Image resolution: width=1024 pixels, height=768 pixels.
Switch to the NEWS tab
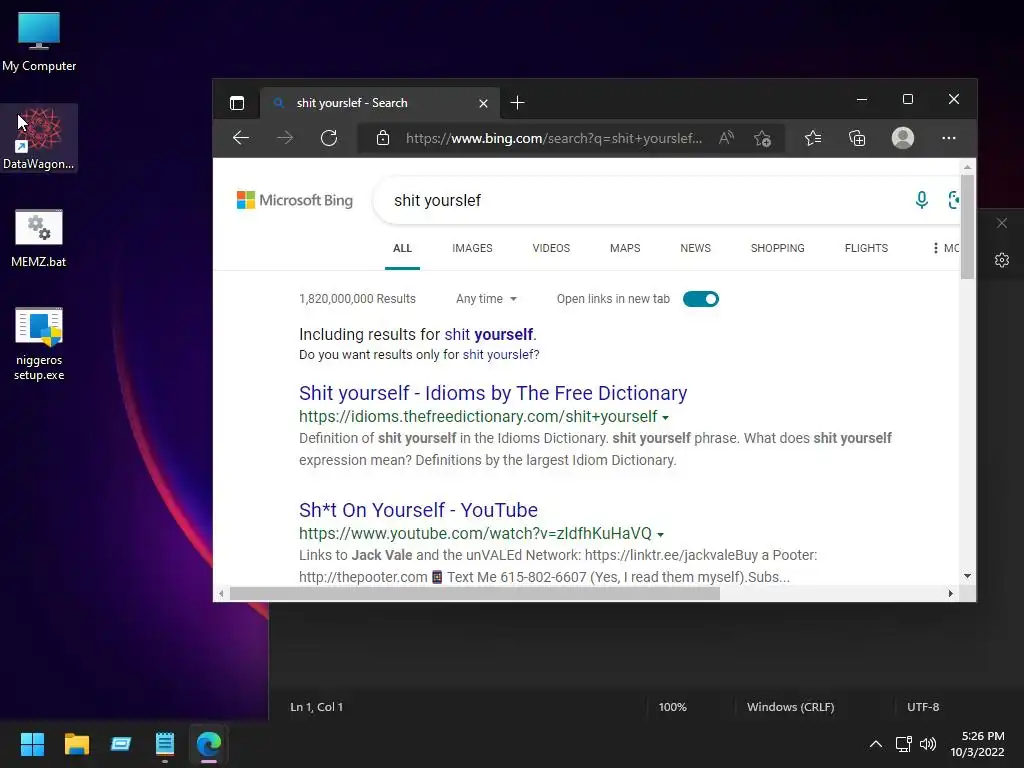pos(696,248)
